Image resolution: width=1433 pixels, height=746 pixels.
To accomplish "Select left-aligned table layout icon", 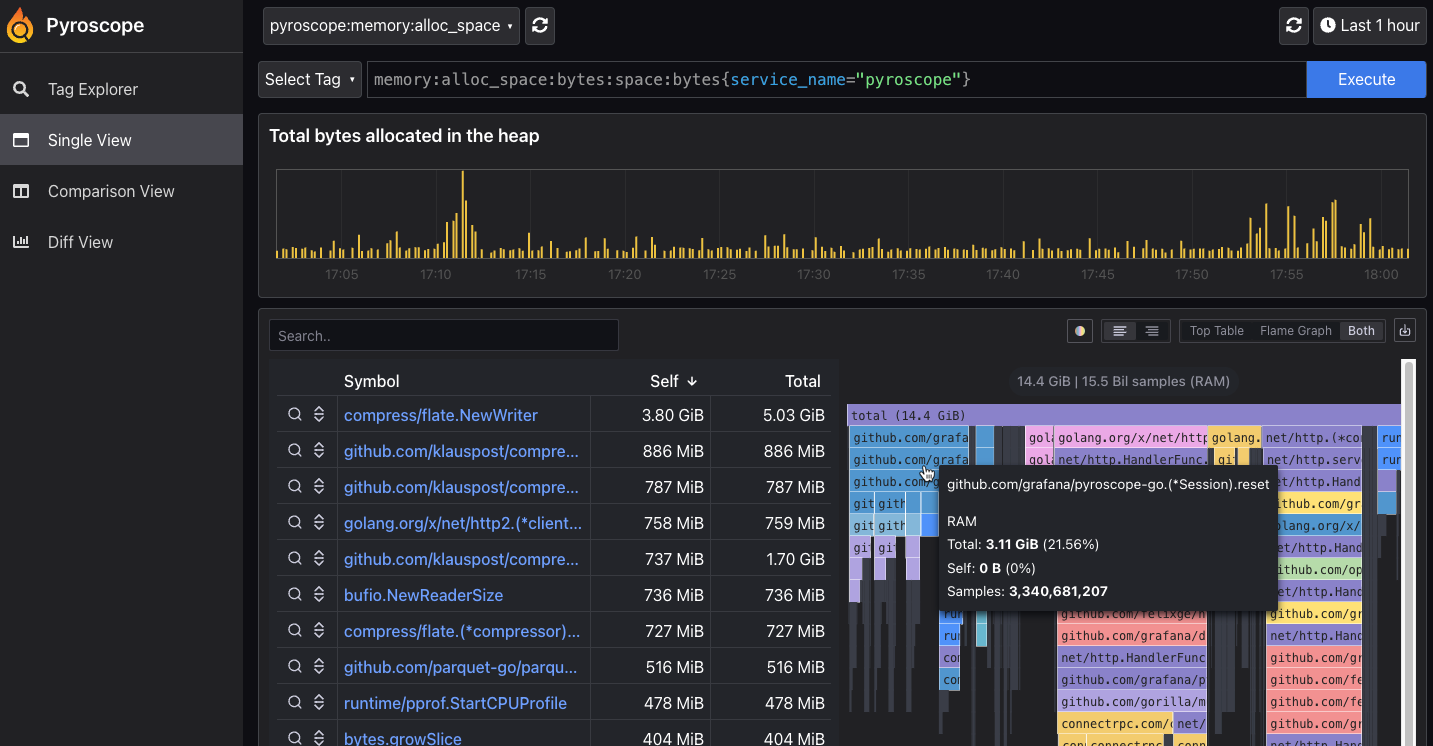I will point(1119,330).
